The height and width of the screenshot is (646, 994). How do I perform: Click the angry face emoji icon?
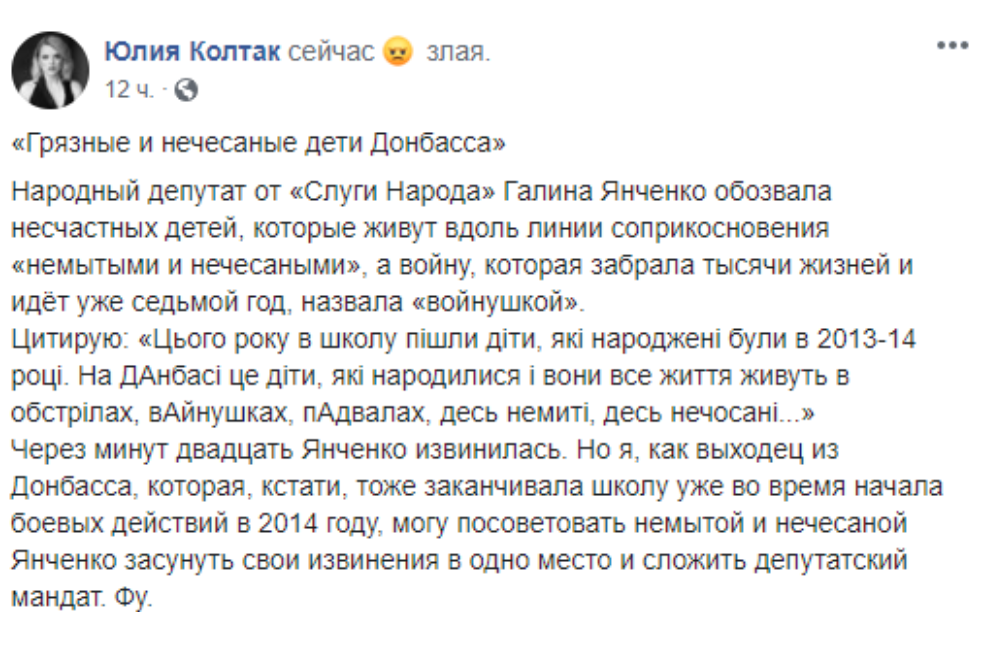point(398,51)
